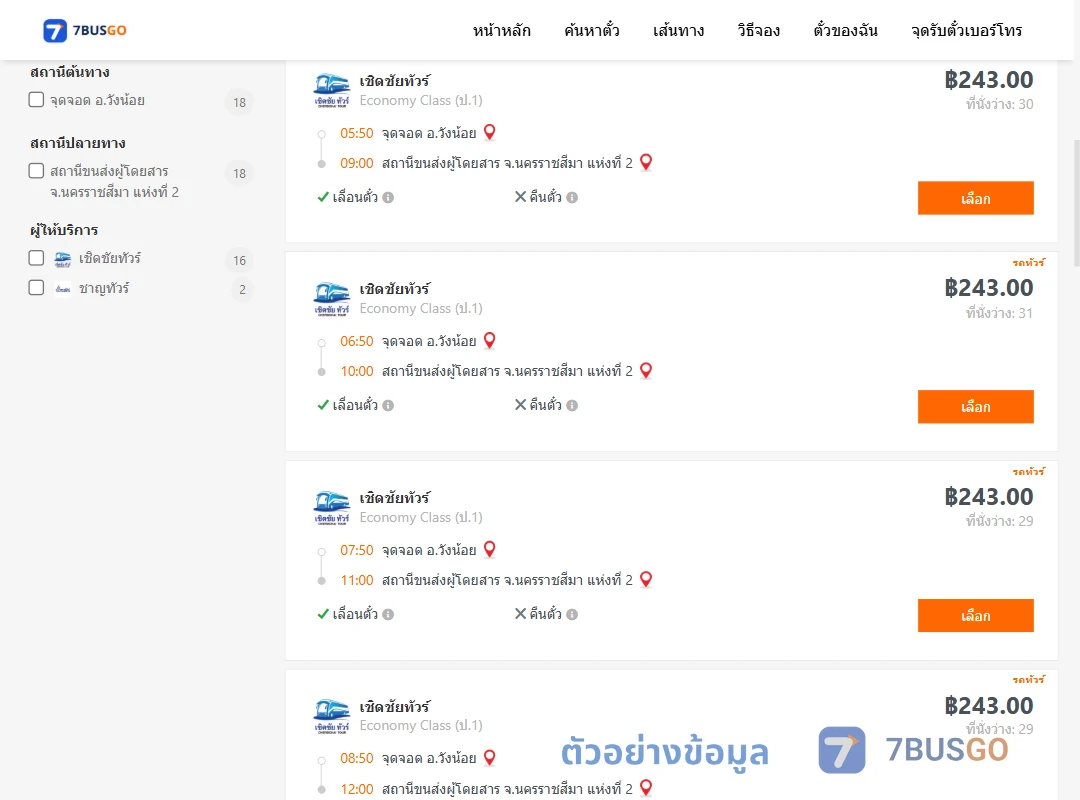Show คืนตั๋ว info icon on 06:50 trip

572,406
